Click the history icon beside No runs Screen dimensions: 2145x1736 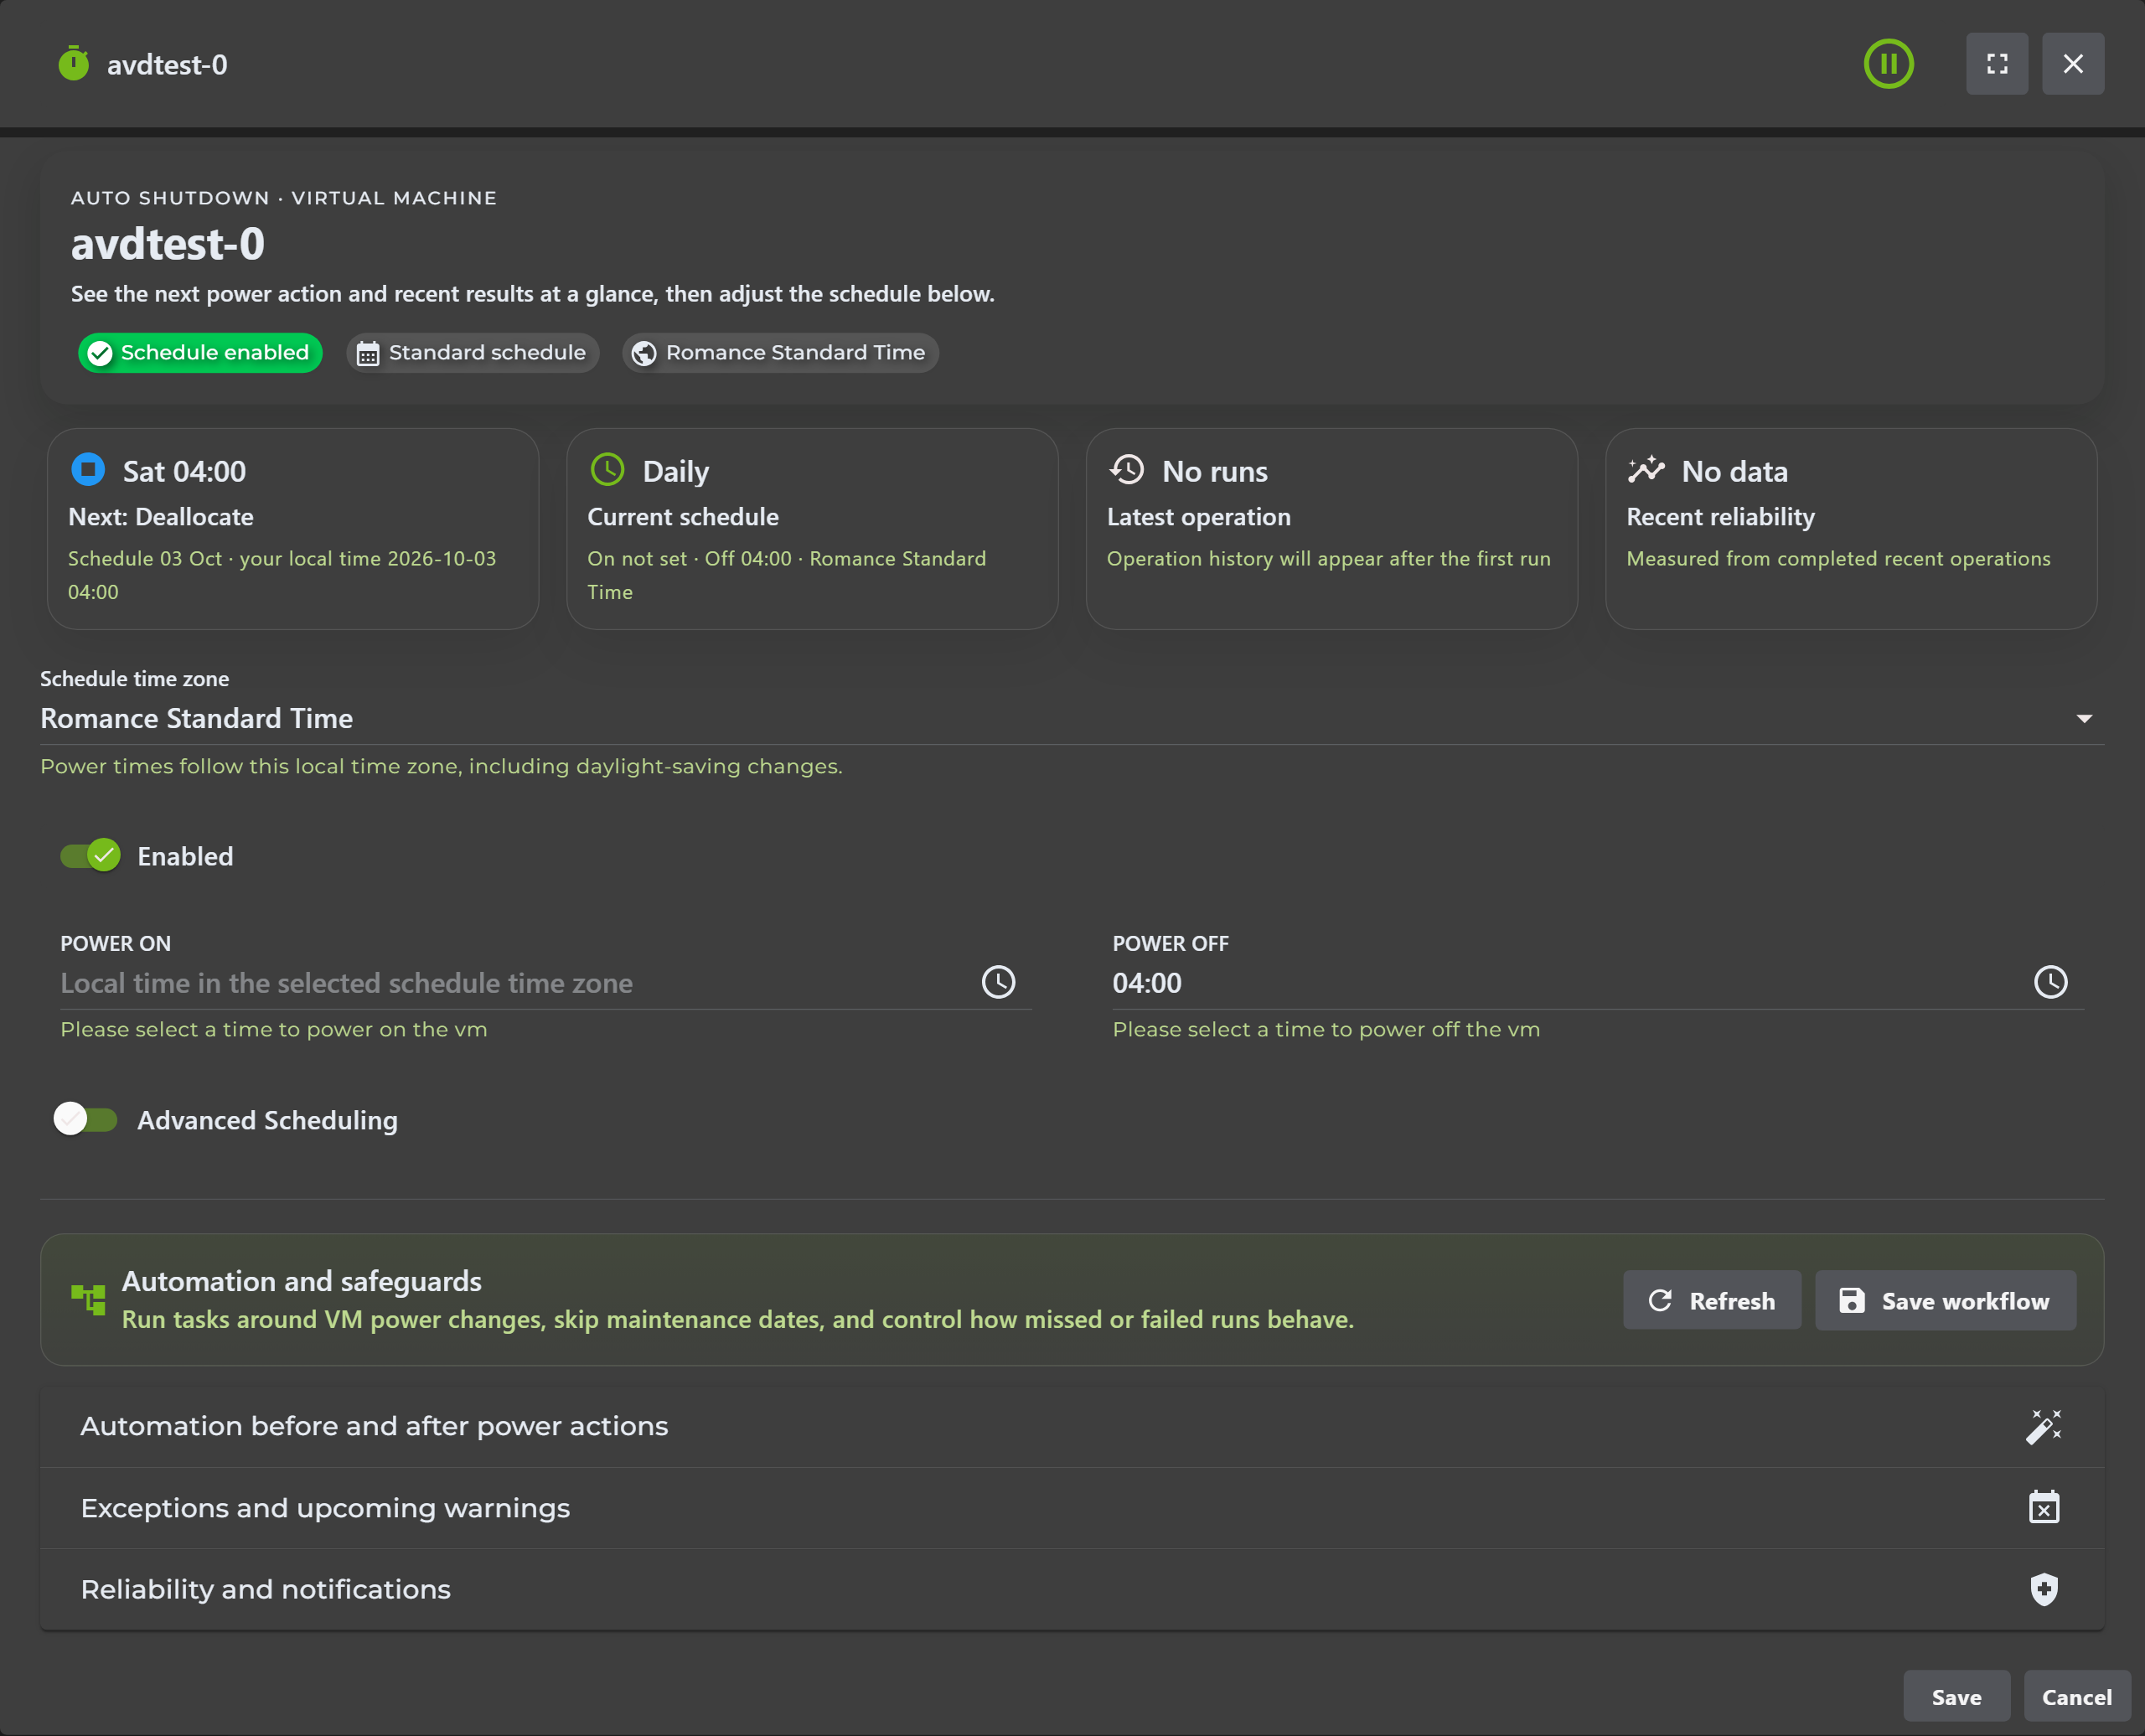(x=1127, y=469)
